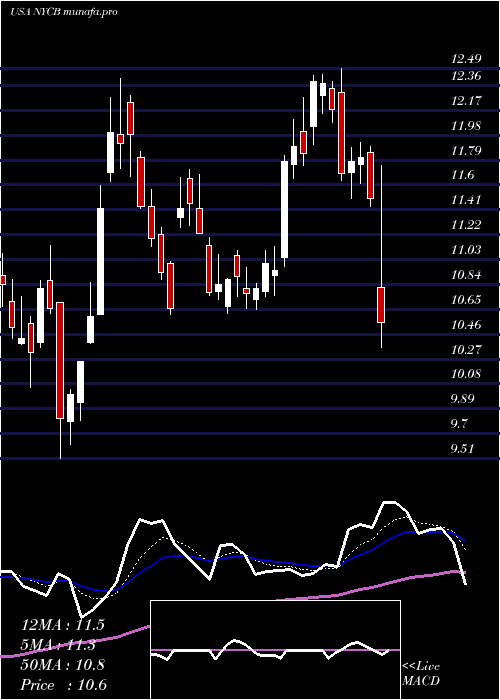Select the 11.22 price level label
The width and height of the screenshot is (500, 700).
point(466,225)
